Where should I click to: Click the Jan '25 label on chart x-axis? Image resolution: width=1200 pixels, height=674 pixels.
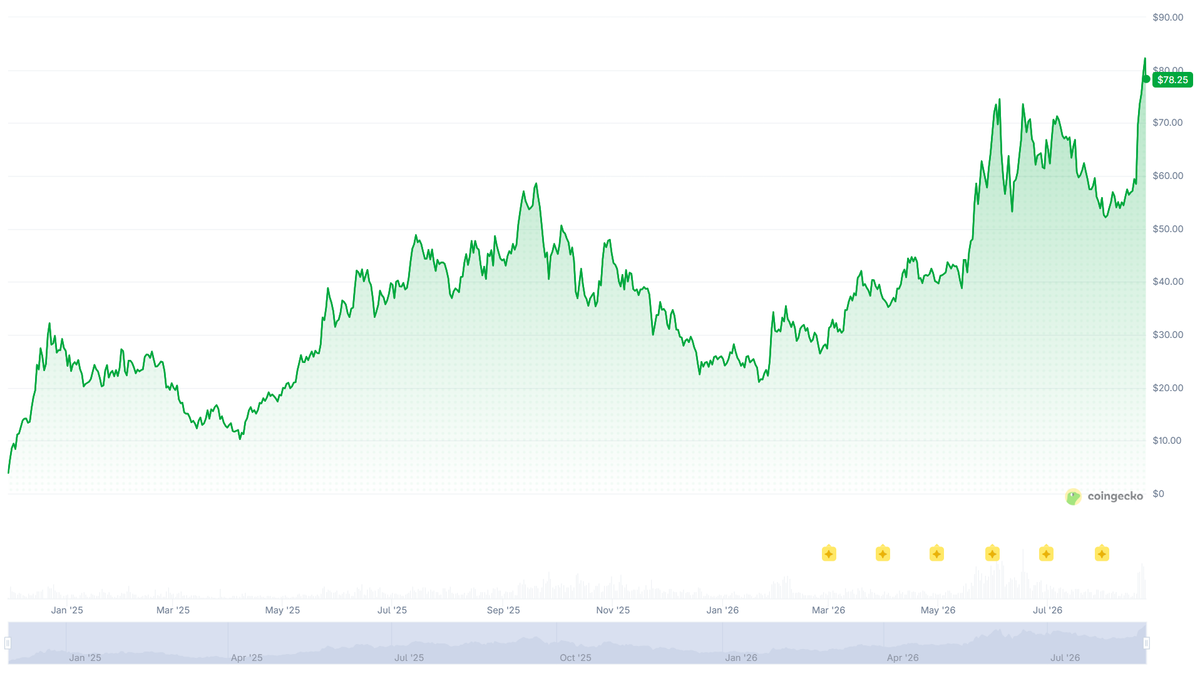coord(67,610)
